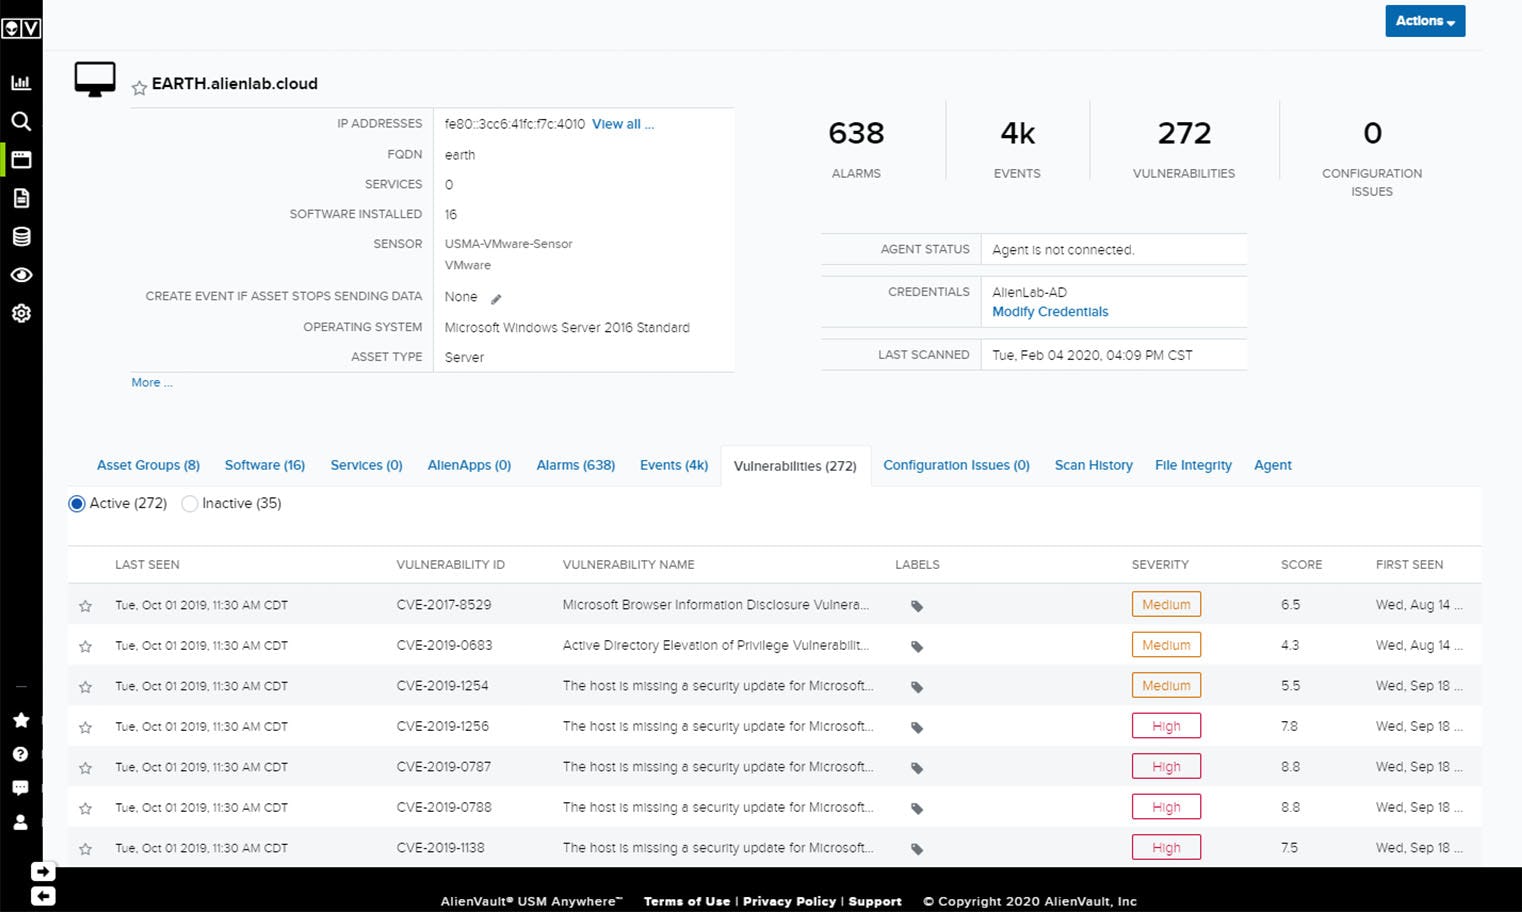Switch to the Events (4k) tab
The width and height of the screenshot is (1522, 912).
674,465
